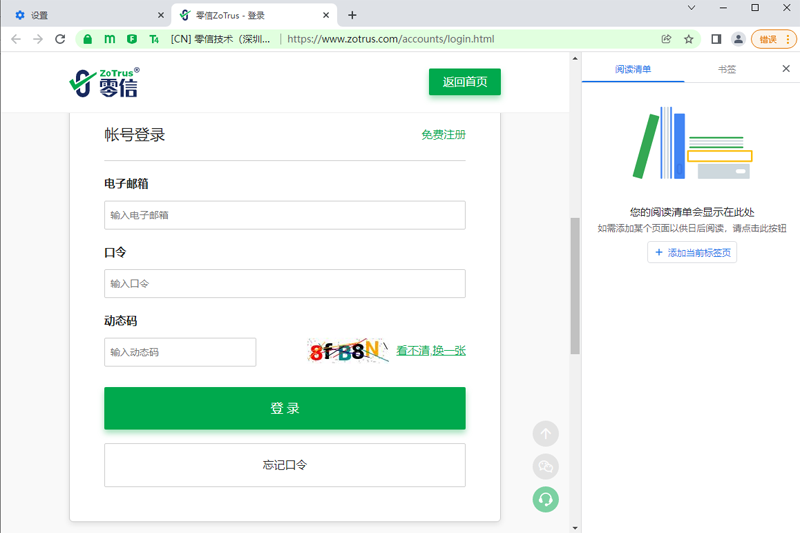Click the page vertical scrollbar thumb

pos(575,285)
